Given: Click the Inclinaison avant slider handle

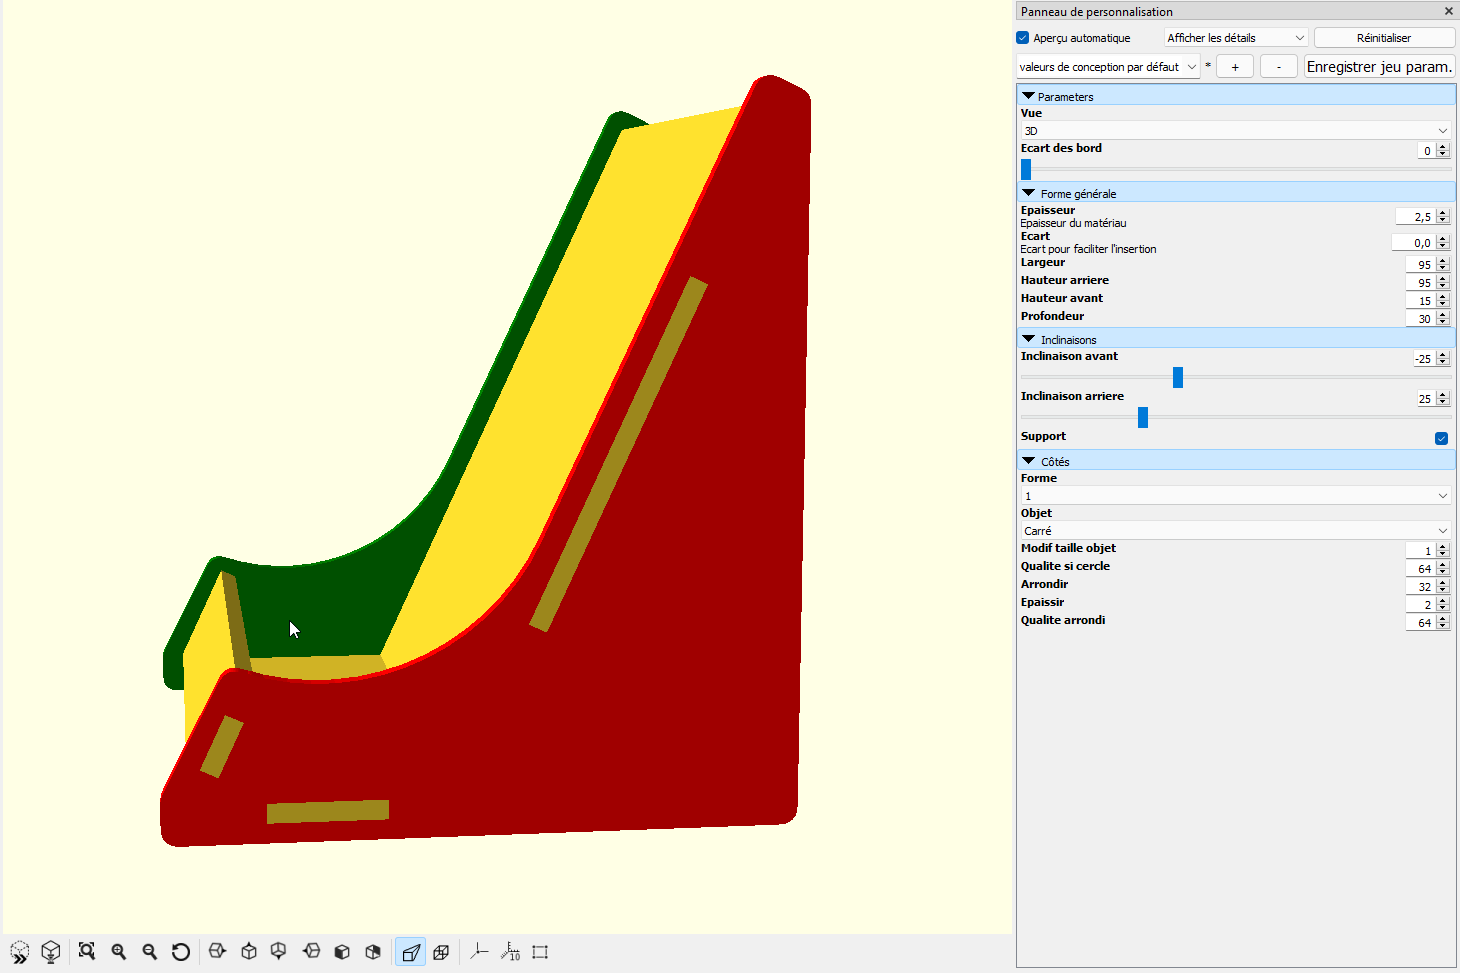Looking at the screenshot, I should point(1178,377).
